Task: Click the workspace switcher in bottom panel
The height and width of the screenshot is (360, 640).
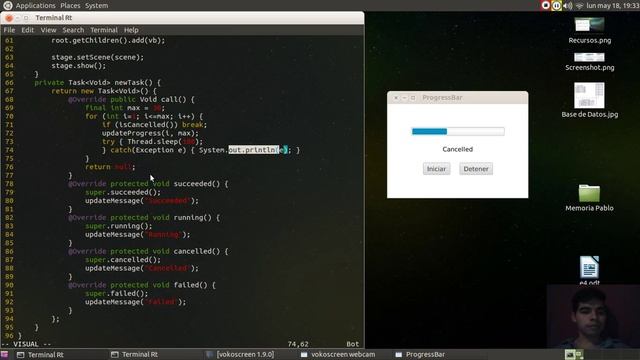Action: click(574, 355)
